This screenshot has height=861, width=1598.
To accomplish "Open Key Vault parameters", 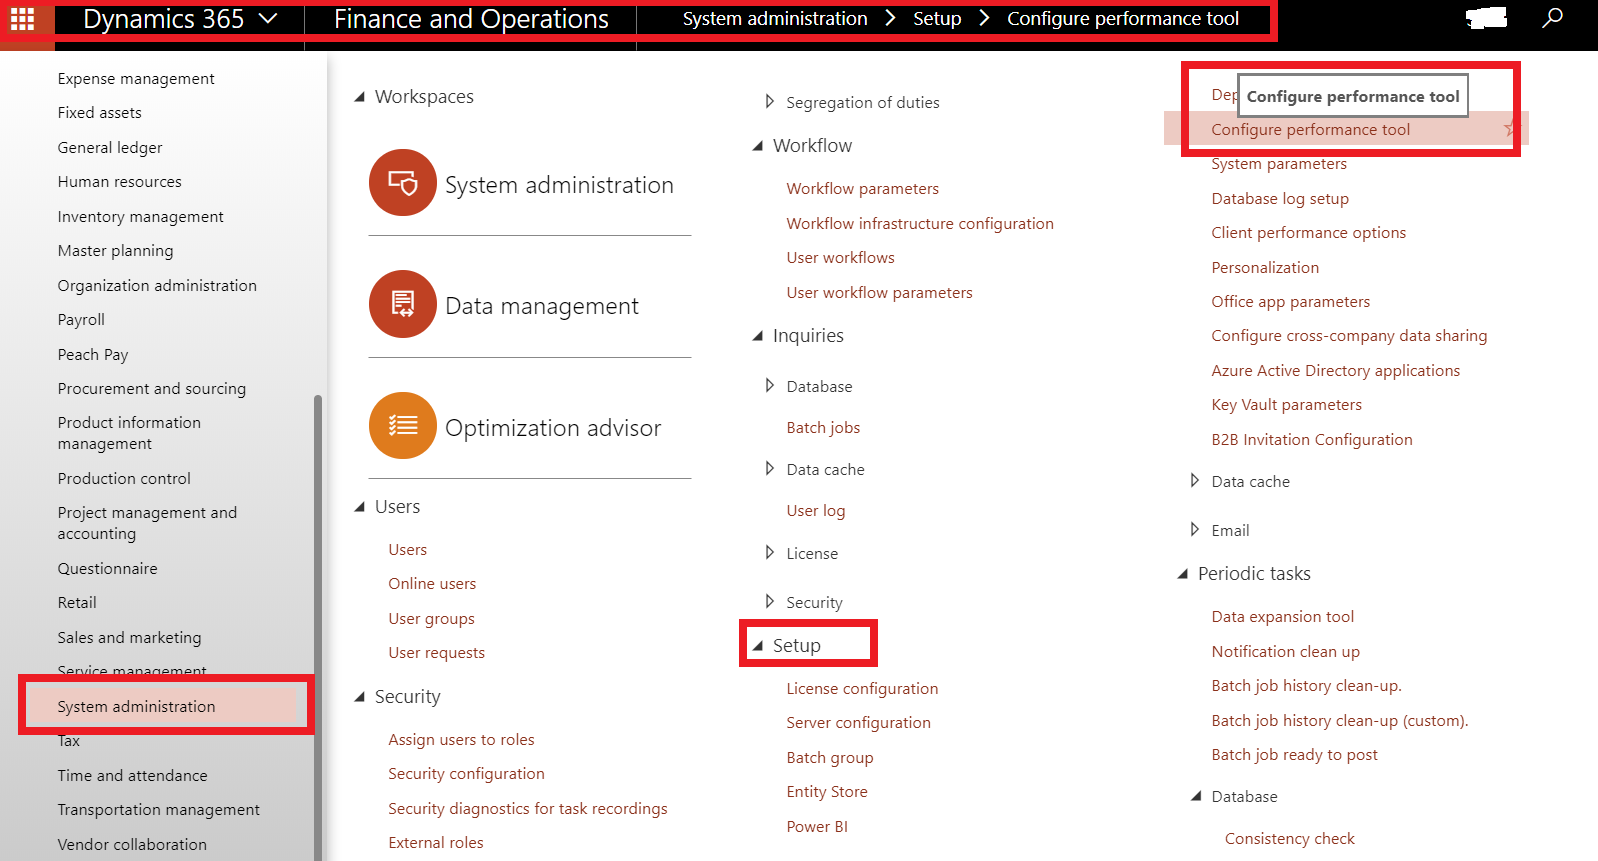I will [x=1287, y=404].
